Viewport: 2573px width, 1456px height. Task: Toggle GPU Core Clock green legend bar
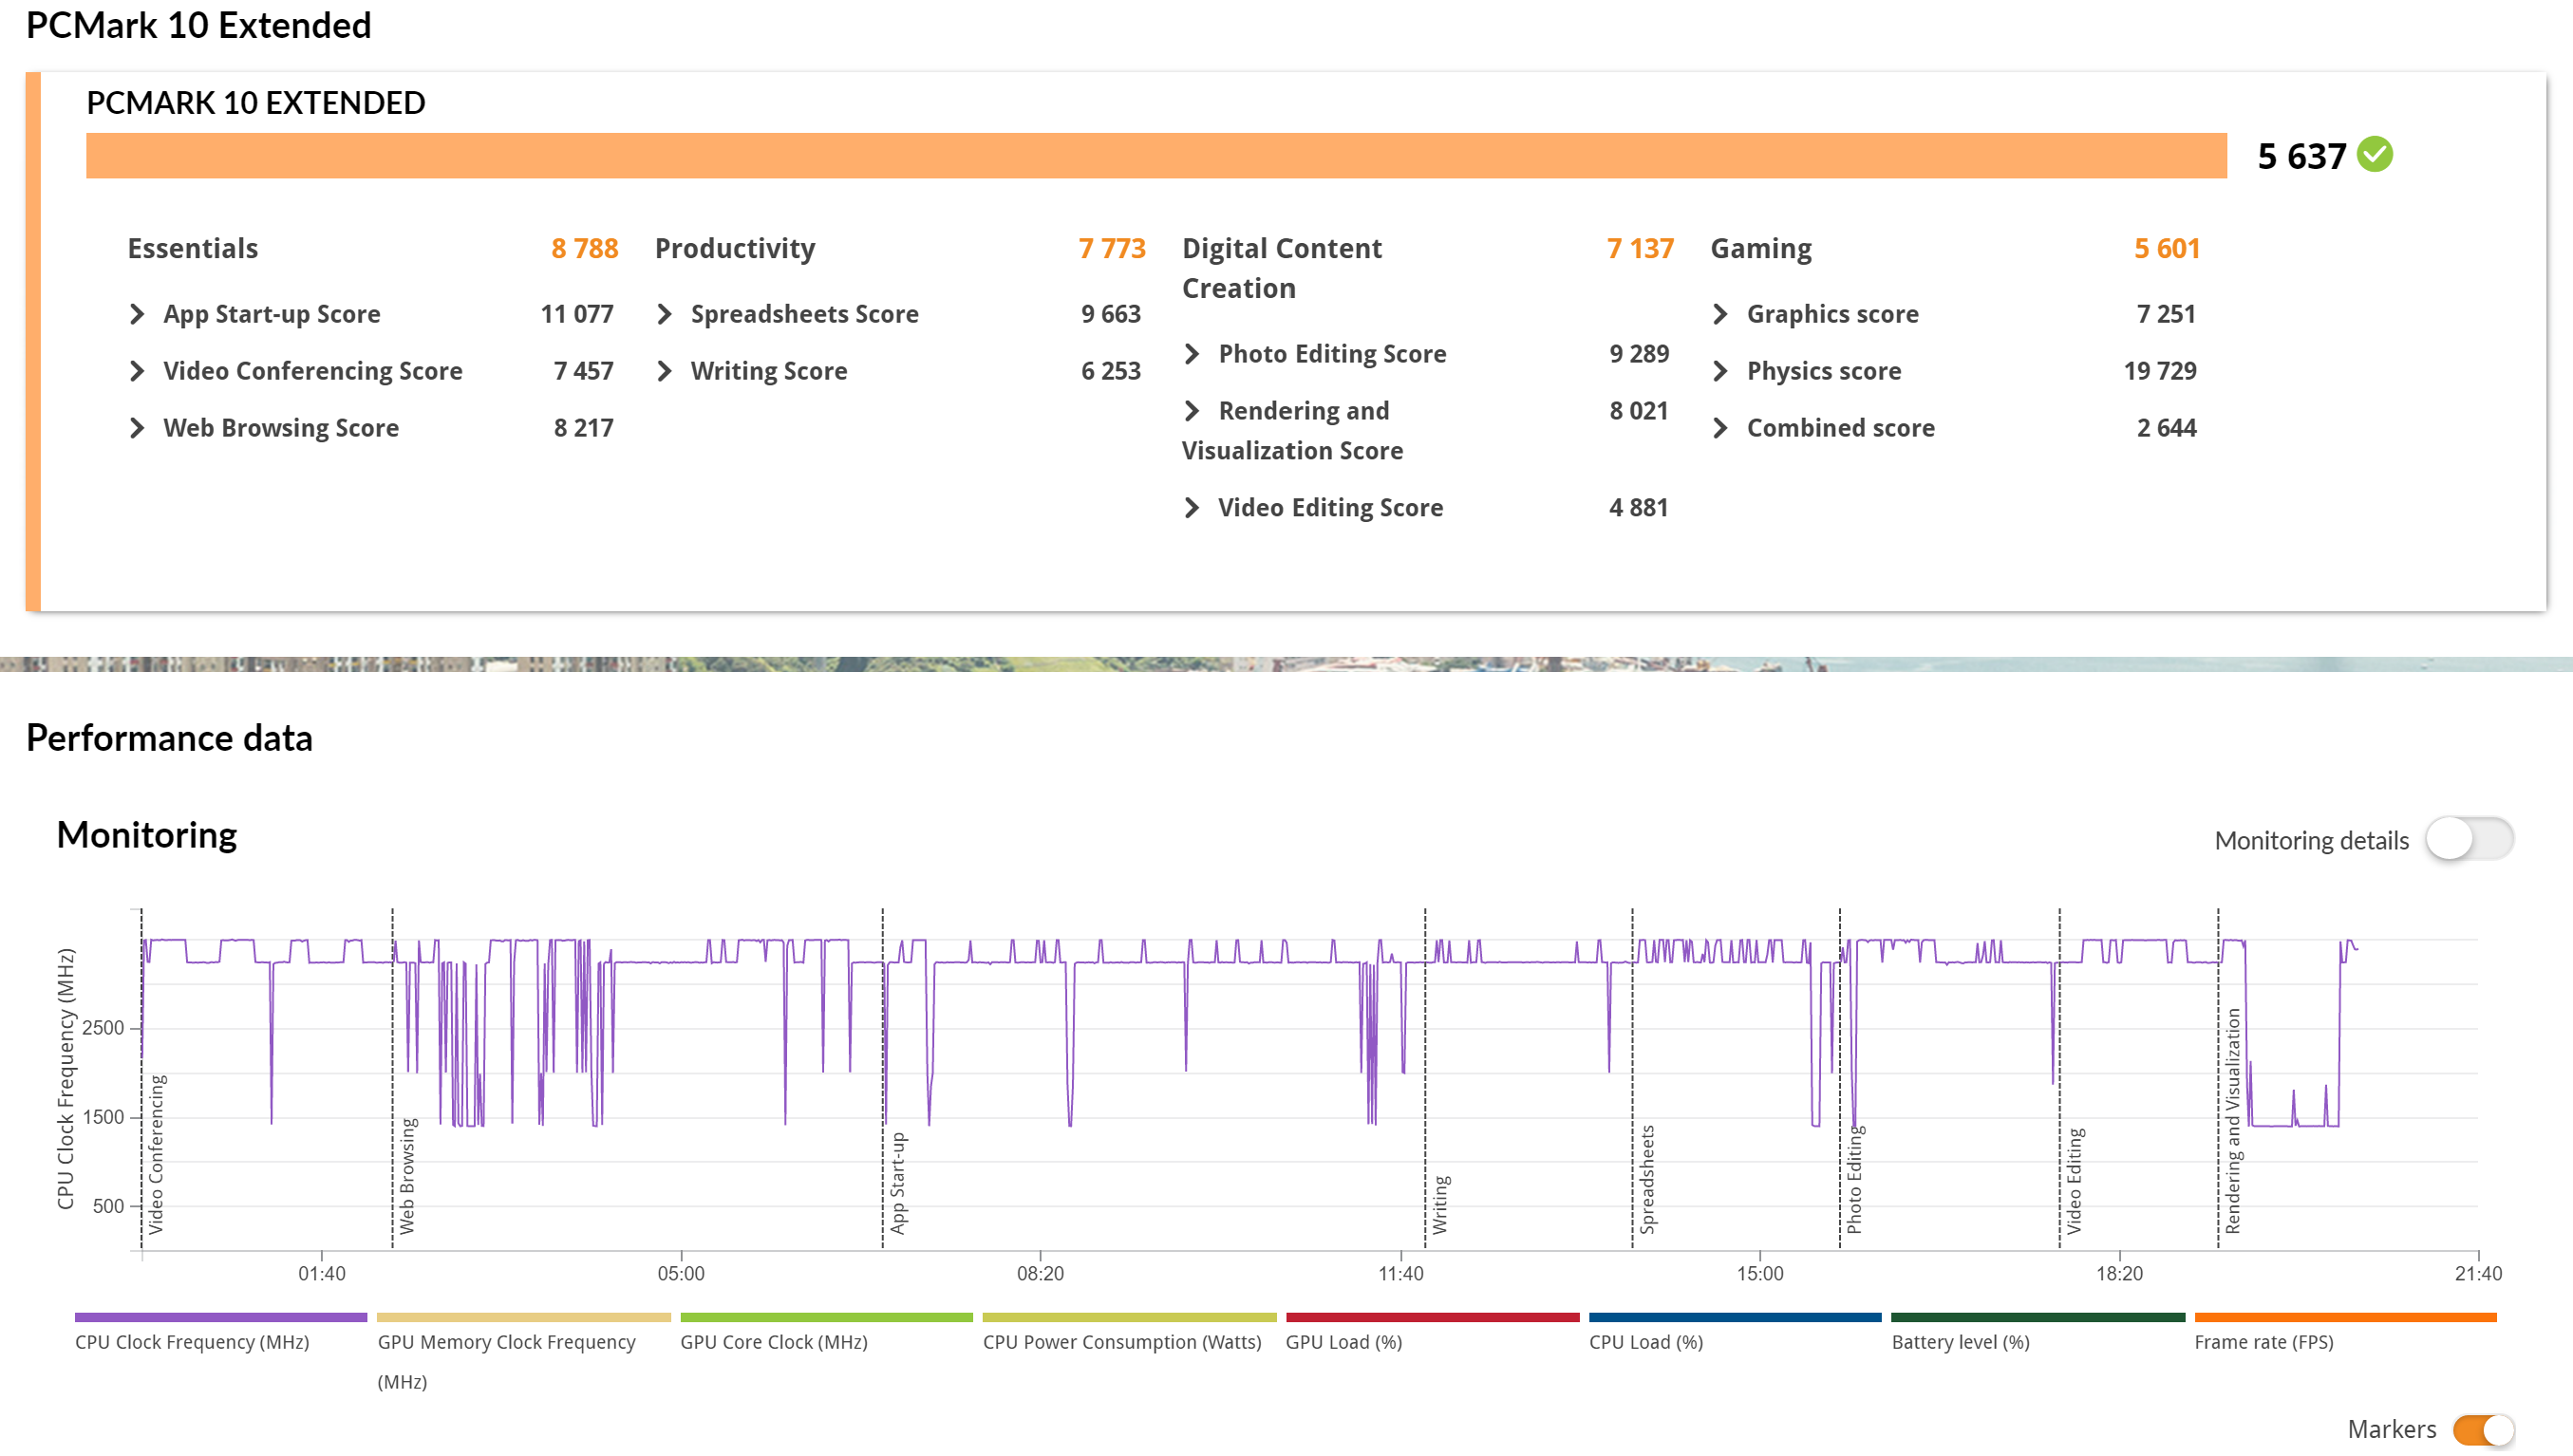[827, 1318]
